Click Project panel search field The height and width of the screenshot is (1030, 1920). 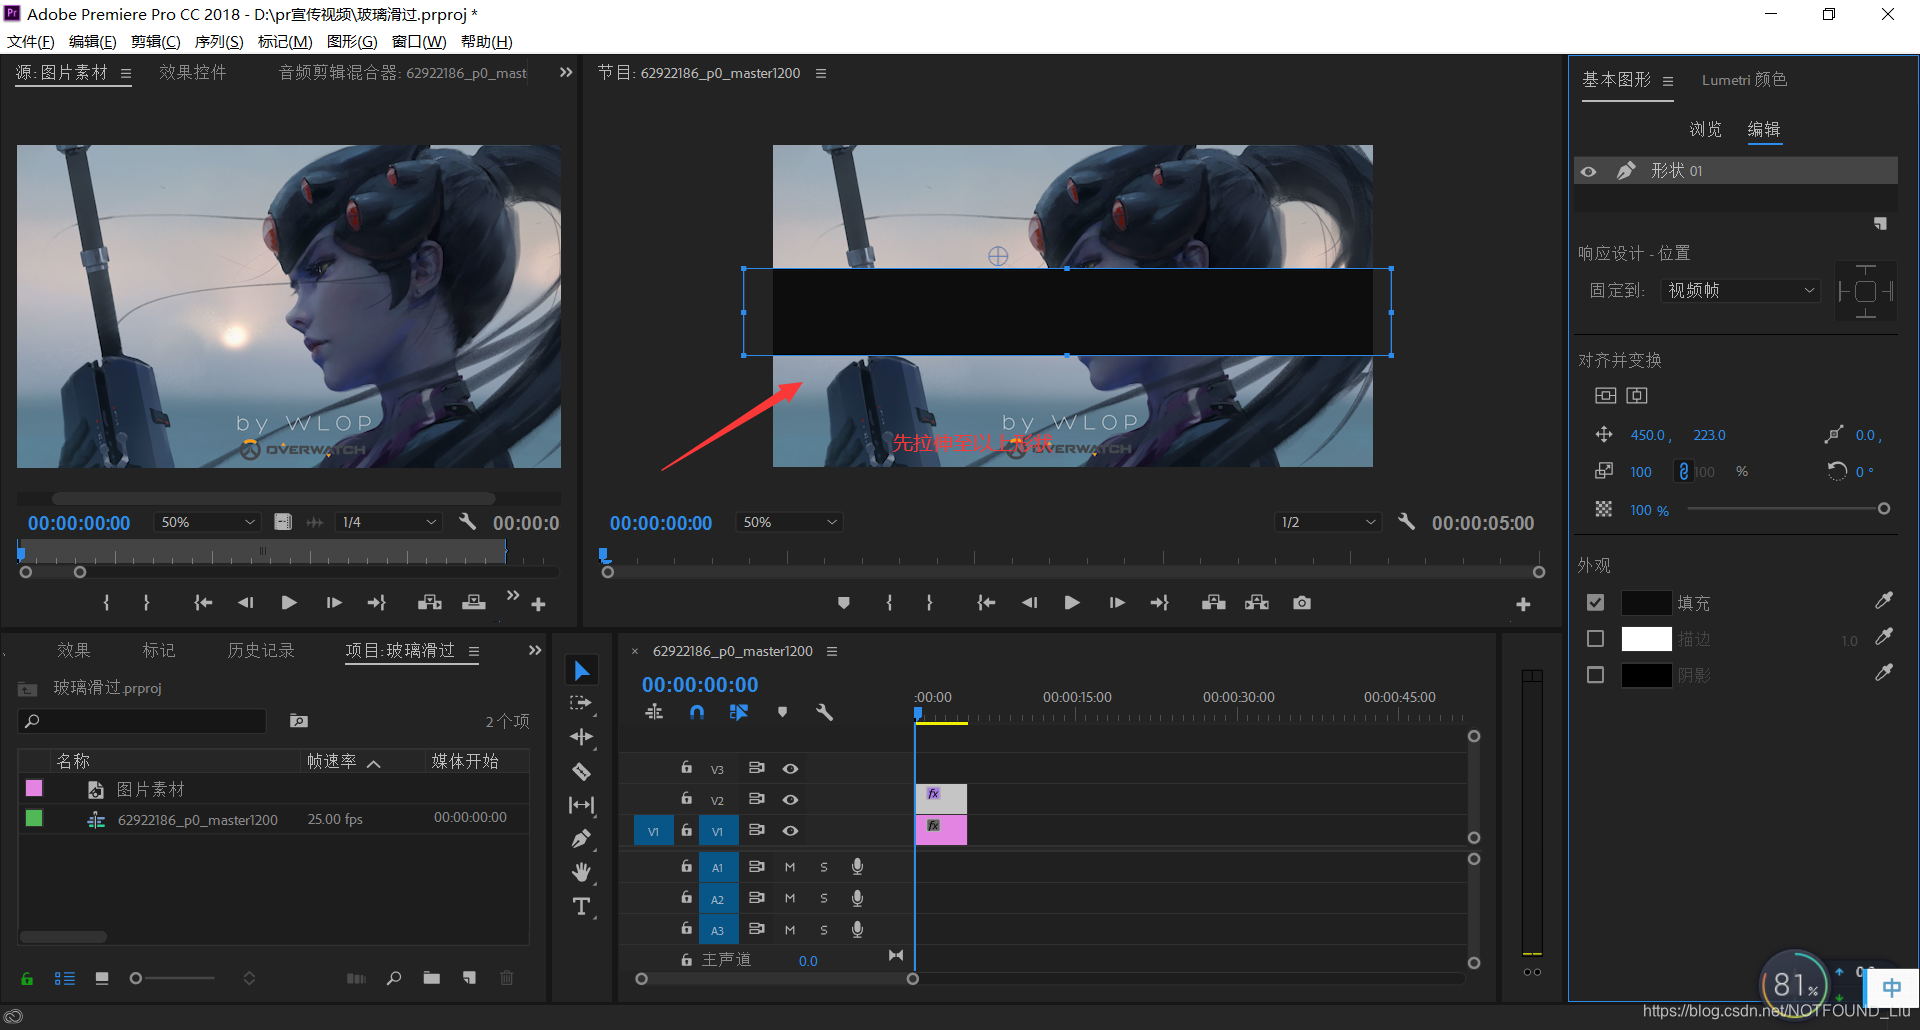pos(143,720)
